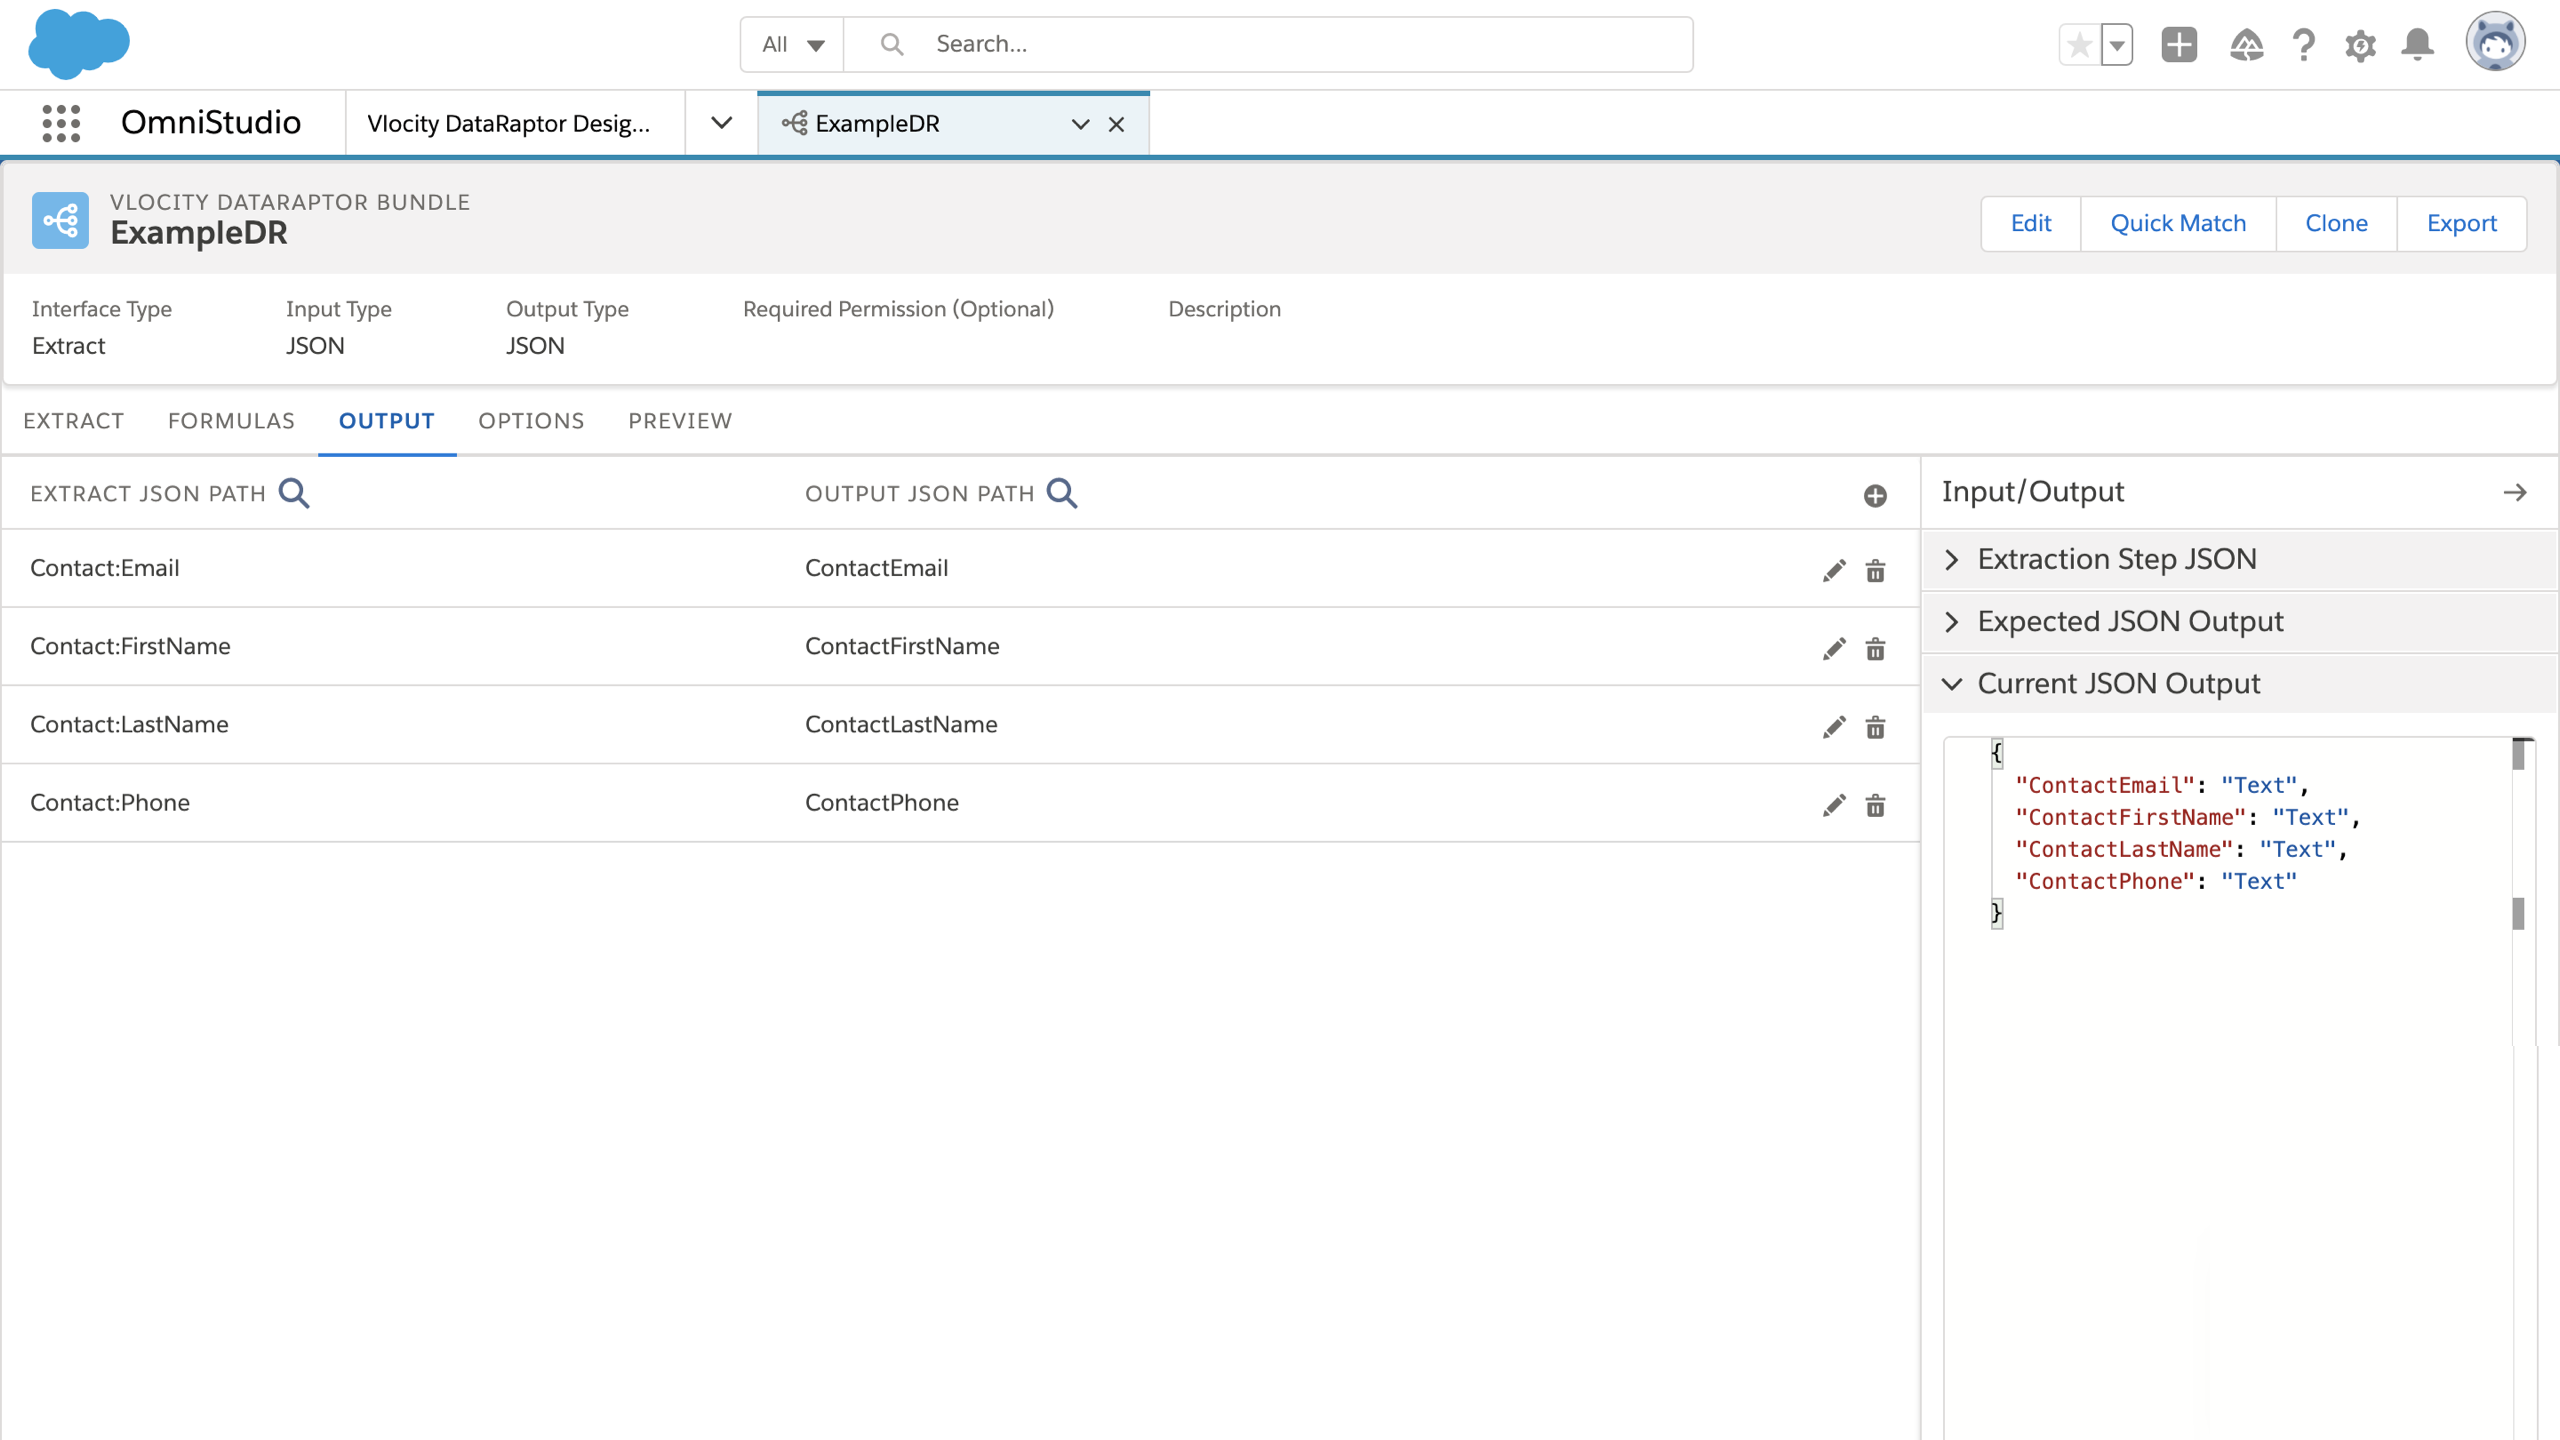Collapse the Current JSON Output section
Viewport: 2560px width, 1440px height.
tap(1952, 683)
